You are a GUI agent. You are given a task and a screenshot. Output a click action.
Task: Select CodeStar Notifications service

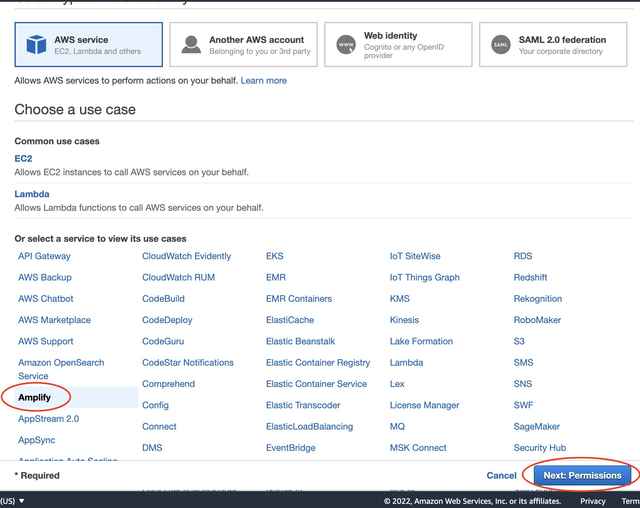[188, 362]
